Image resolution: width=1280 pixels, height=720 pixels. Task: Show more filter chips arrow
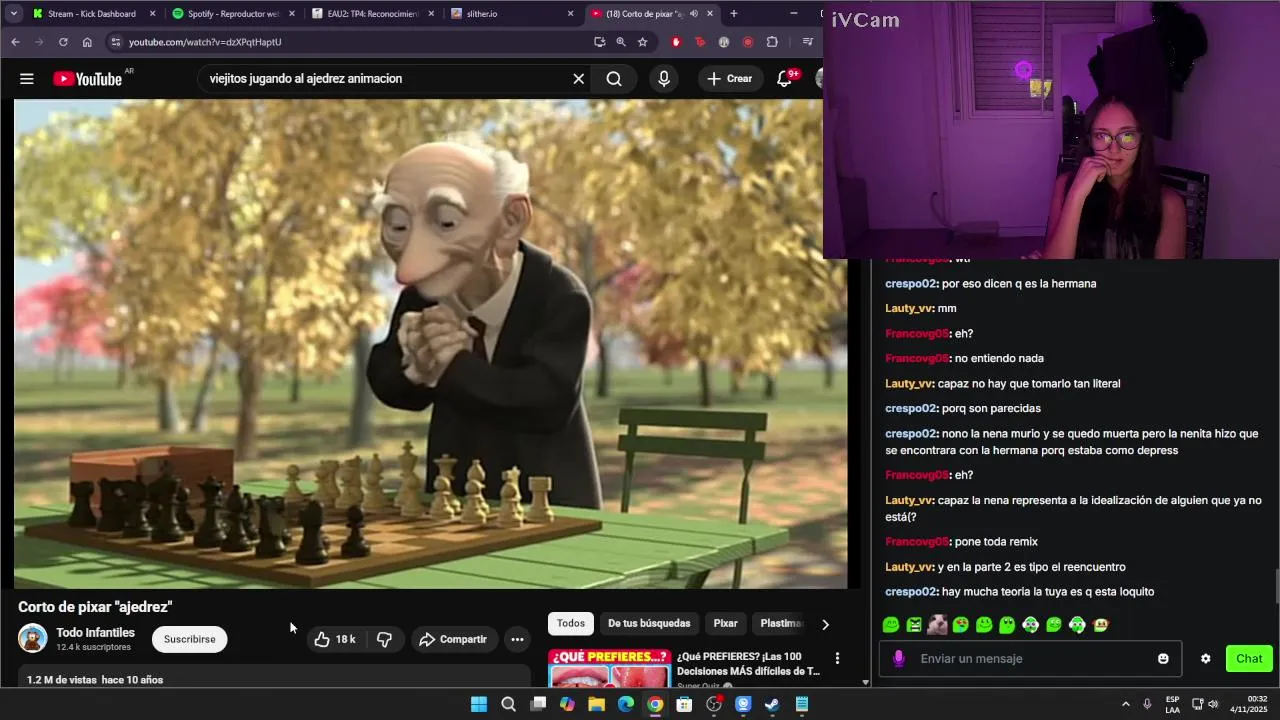pyautogui.click(x=825, y=624)
